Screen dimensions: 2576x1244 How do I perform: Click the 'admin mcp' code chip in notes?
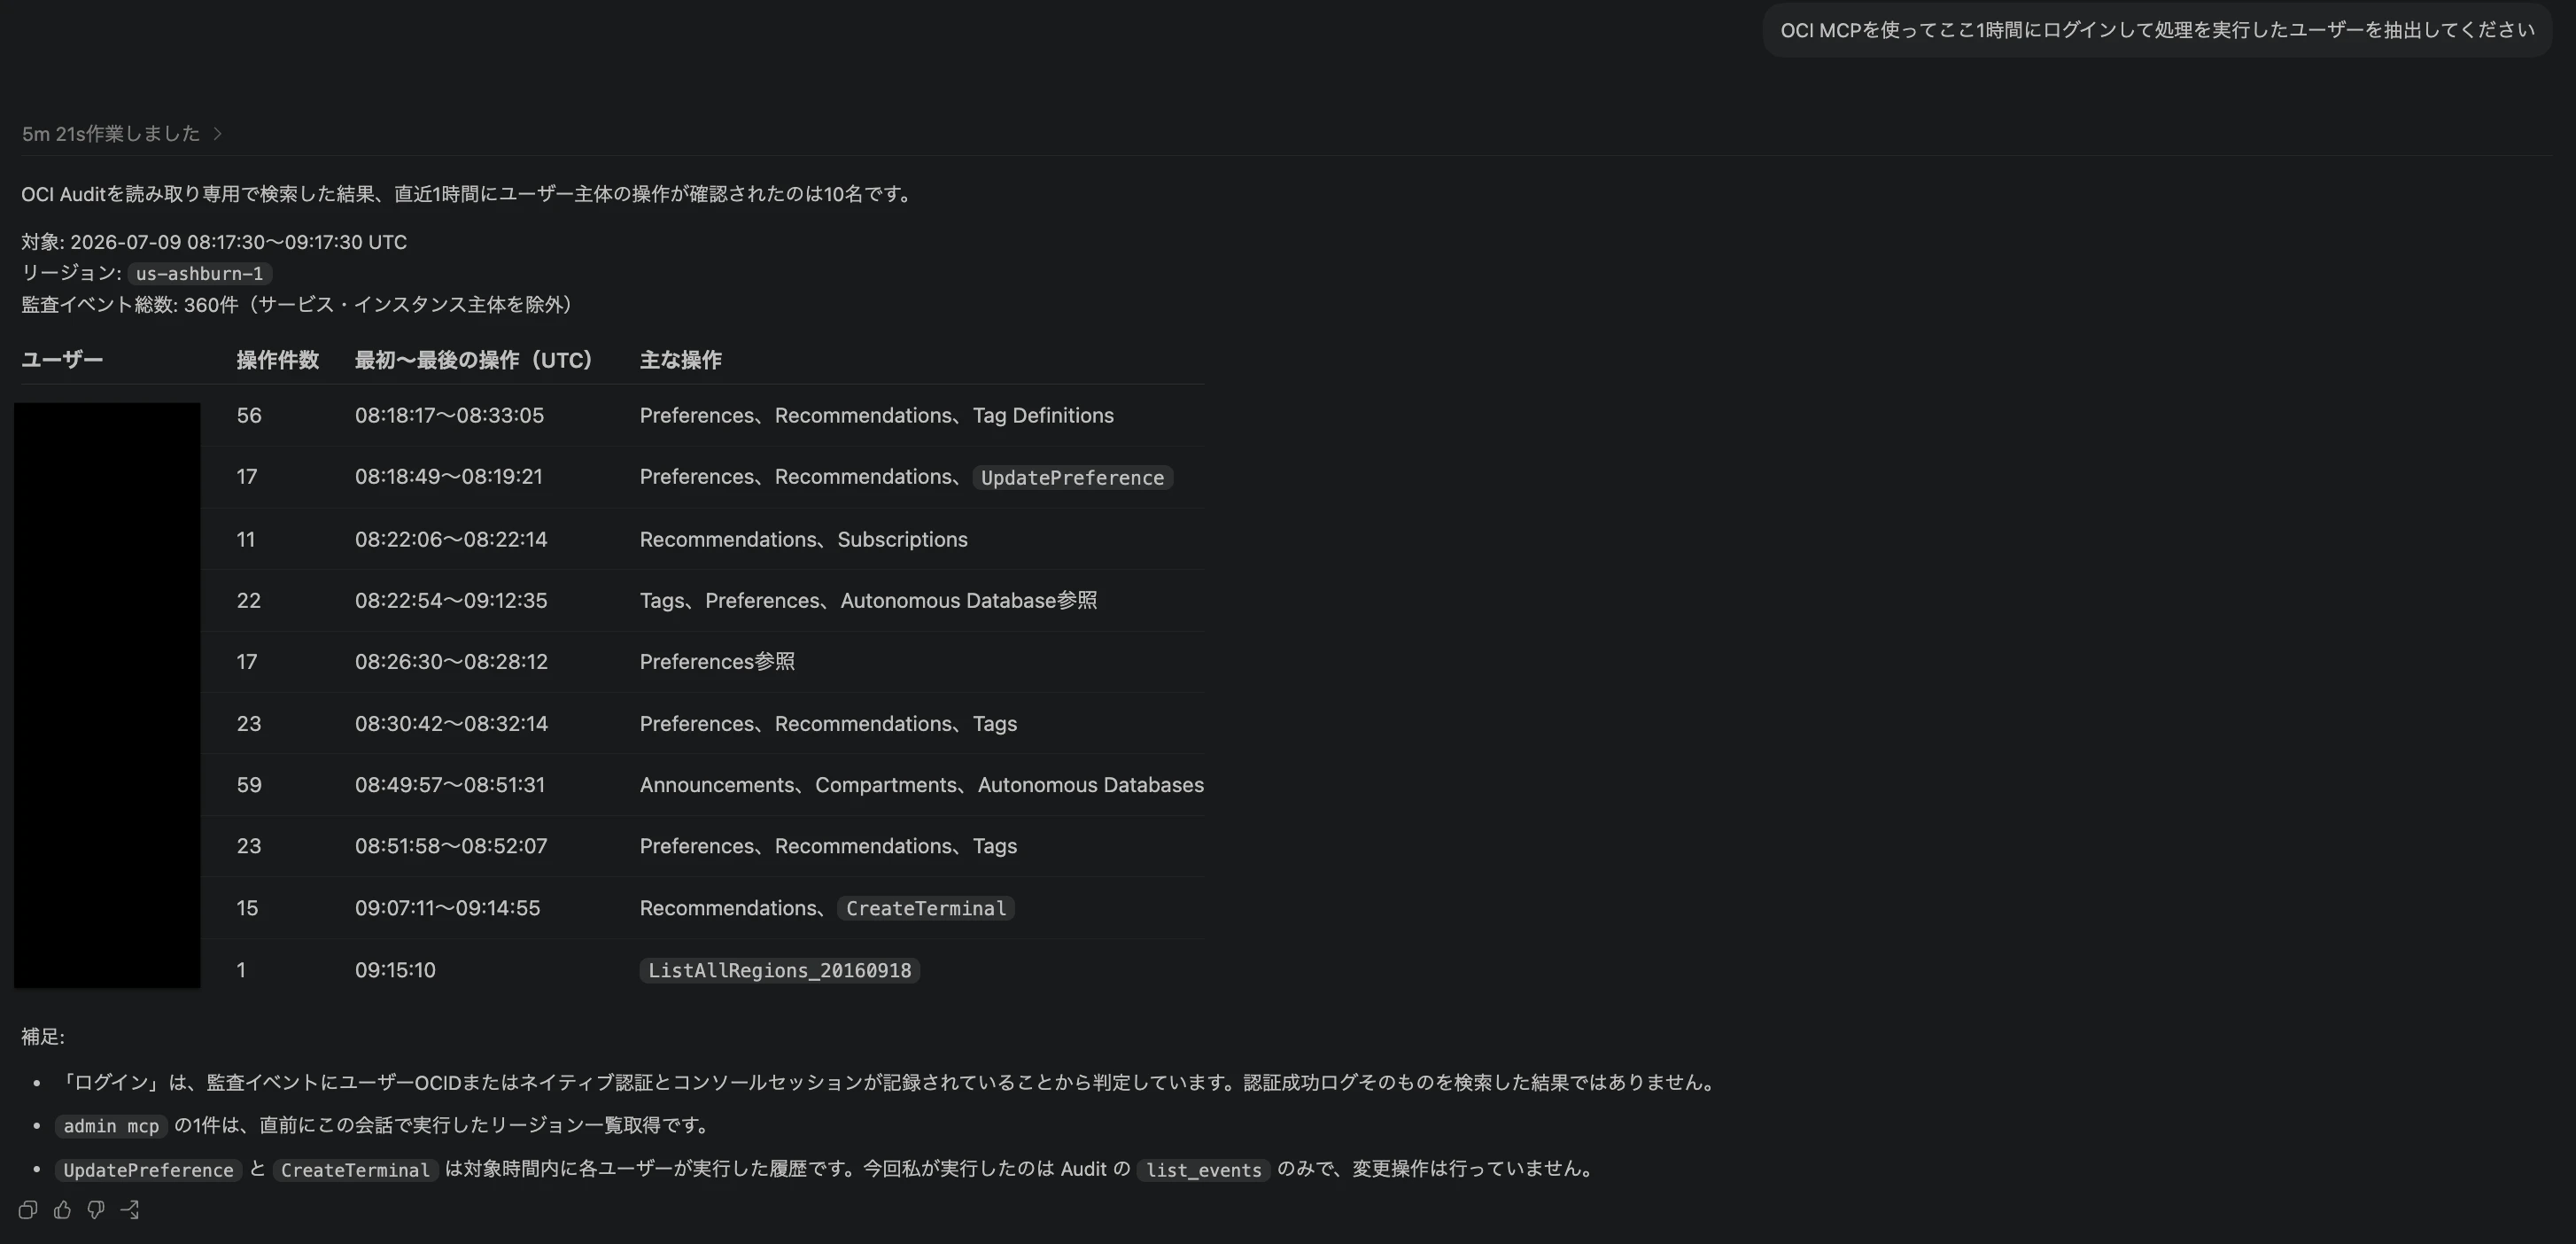click(111, 1126)
